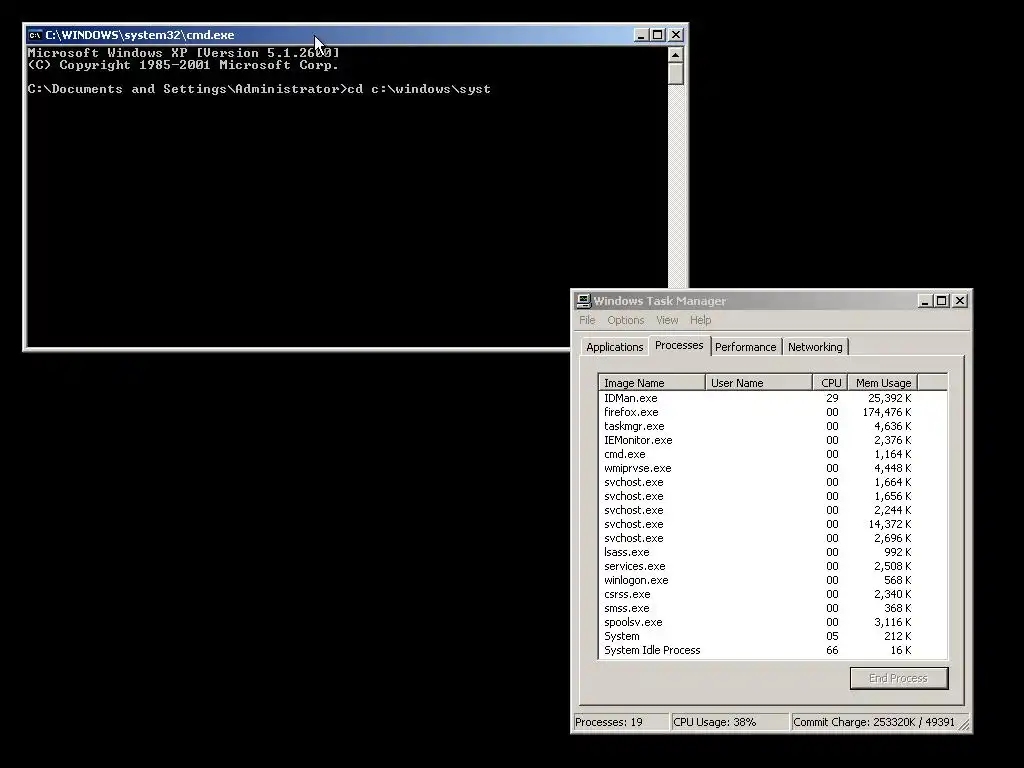Screen dimensions: 1024x768
Task: Select the lsass.exe process row
Action: pyautogui.click(x=773, y=552)
